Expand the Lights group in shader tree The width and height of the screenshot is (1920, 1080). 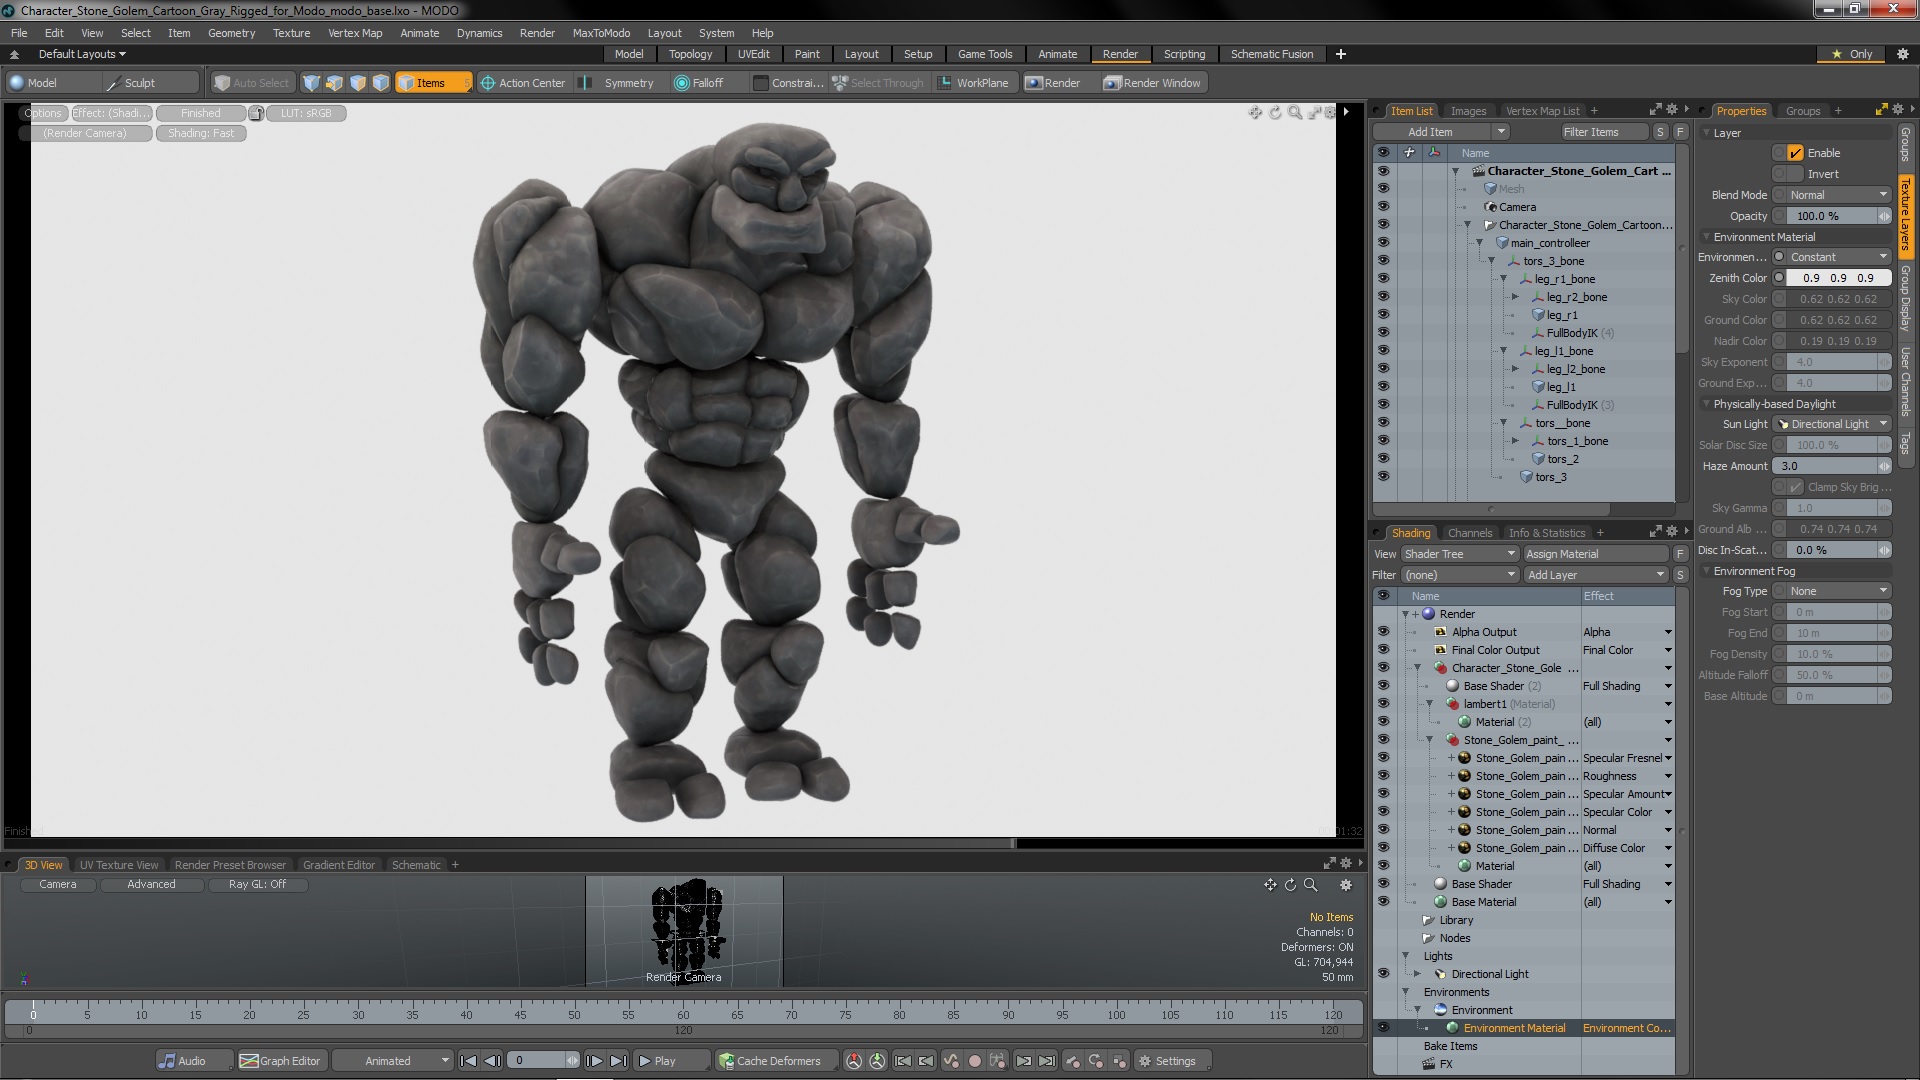(1405, 956)
